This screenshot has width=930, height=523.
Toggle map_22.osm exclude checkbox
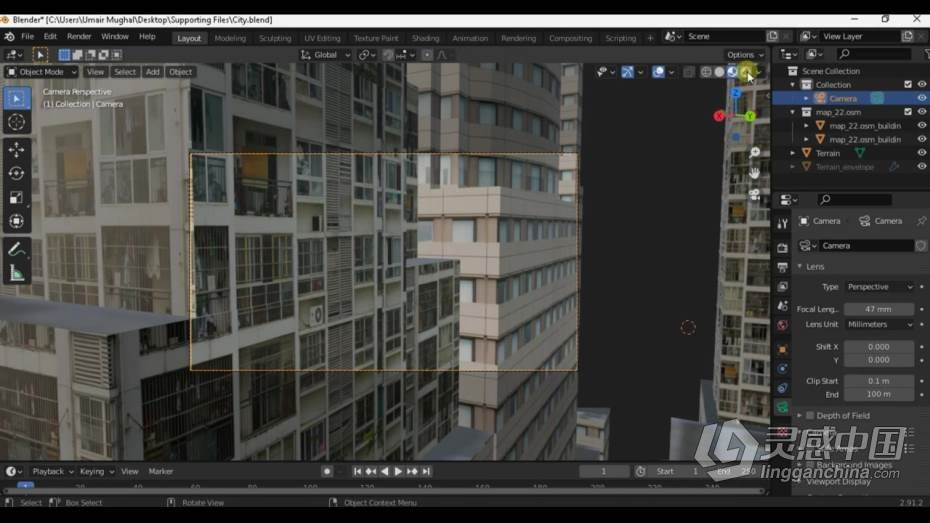[907, 111]
